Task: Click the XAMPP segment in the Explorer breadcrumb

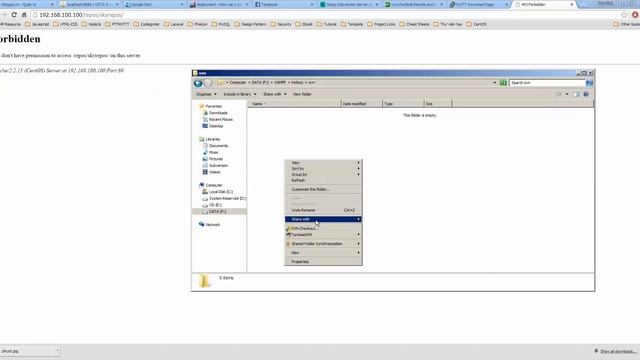Action: click(280, 83)
